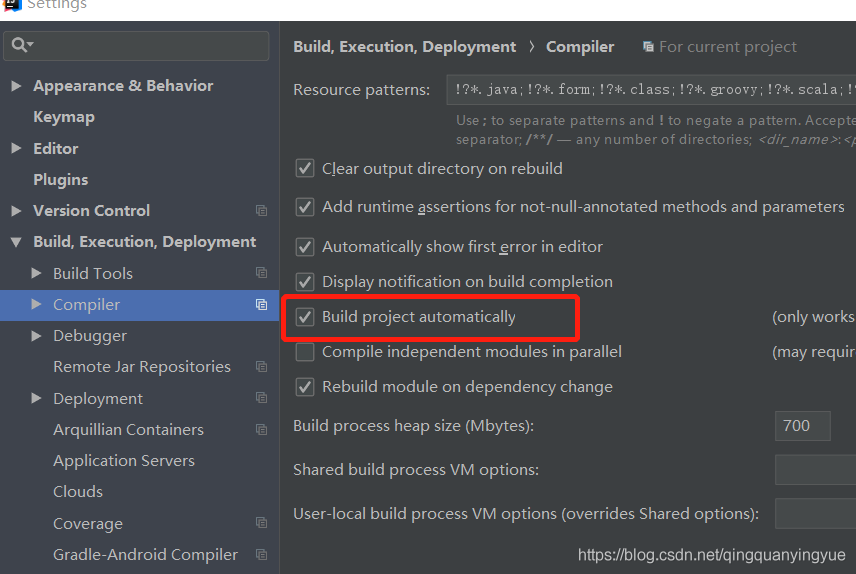Select Gradle-Android Compiler
The height and width of the screenshot is (574, 856).
[145, 555]
